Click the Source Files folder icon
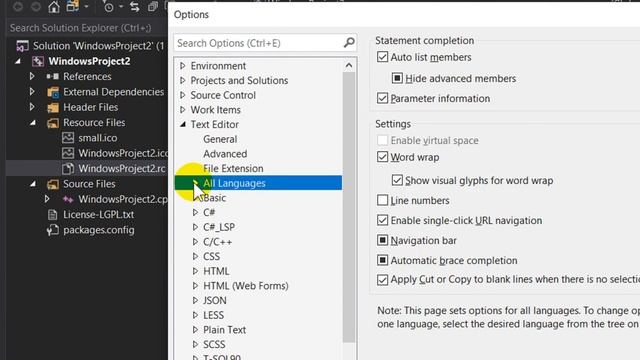Viewport: 640px width, 360px height. pos(53,184)
